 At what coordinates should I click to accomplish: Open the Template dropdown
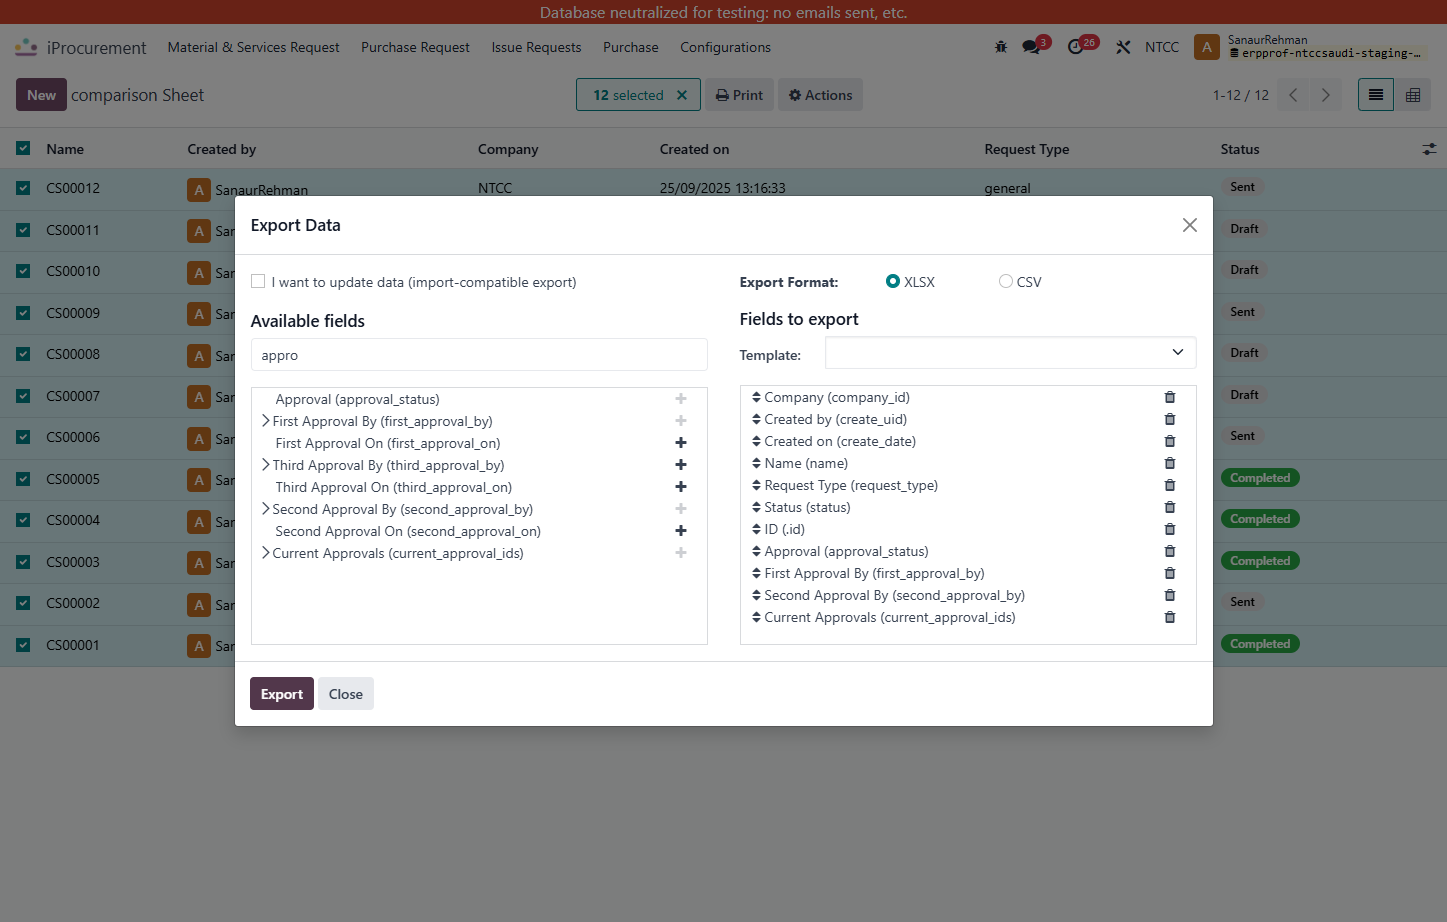pyautogui.click(x=1010, y=353)
